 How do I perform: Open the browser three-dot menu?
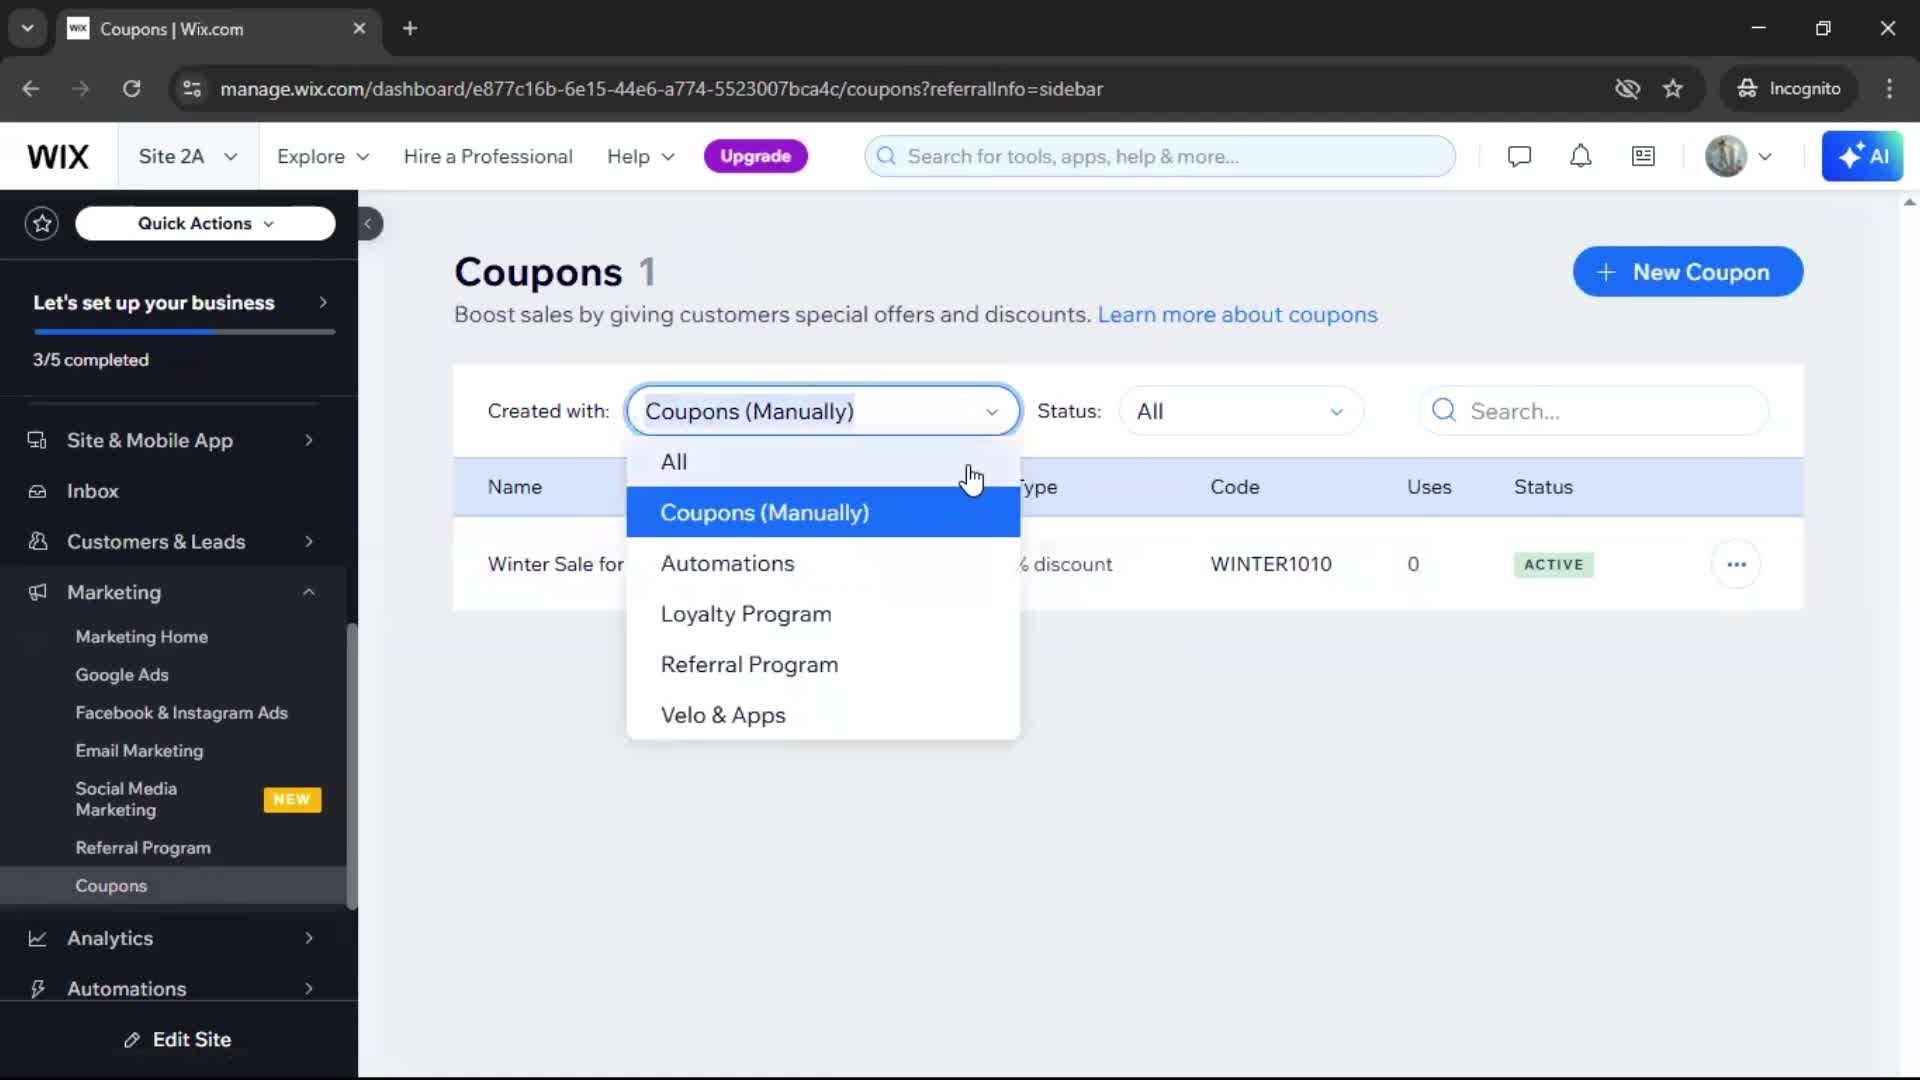pos(1889,89)
